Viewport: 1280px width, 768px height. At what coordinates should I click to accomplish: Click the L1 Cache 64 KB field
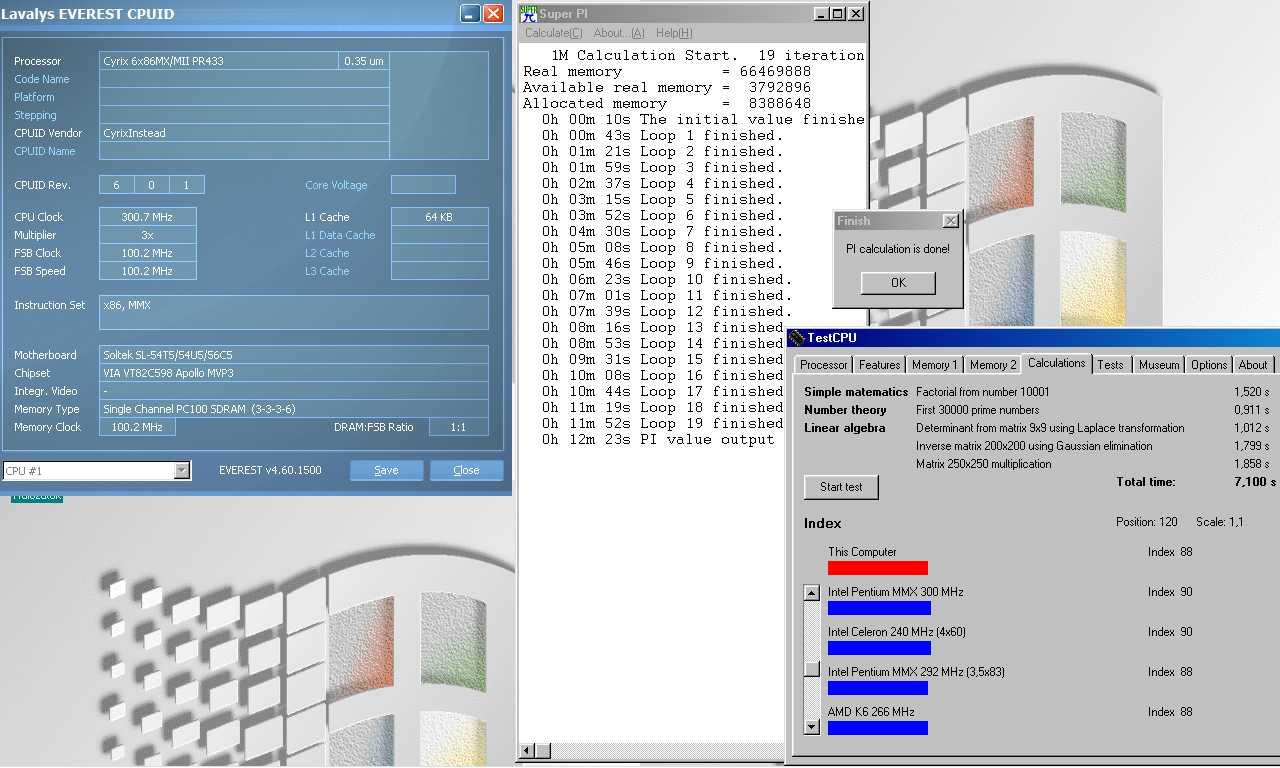[x=440, y=217]
